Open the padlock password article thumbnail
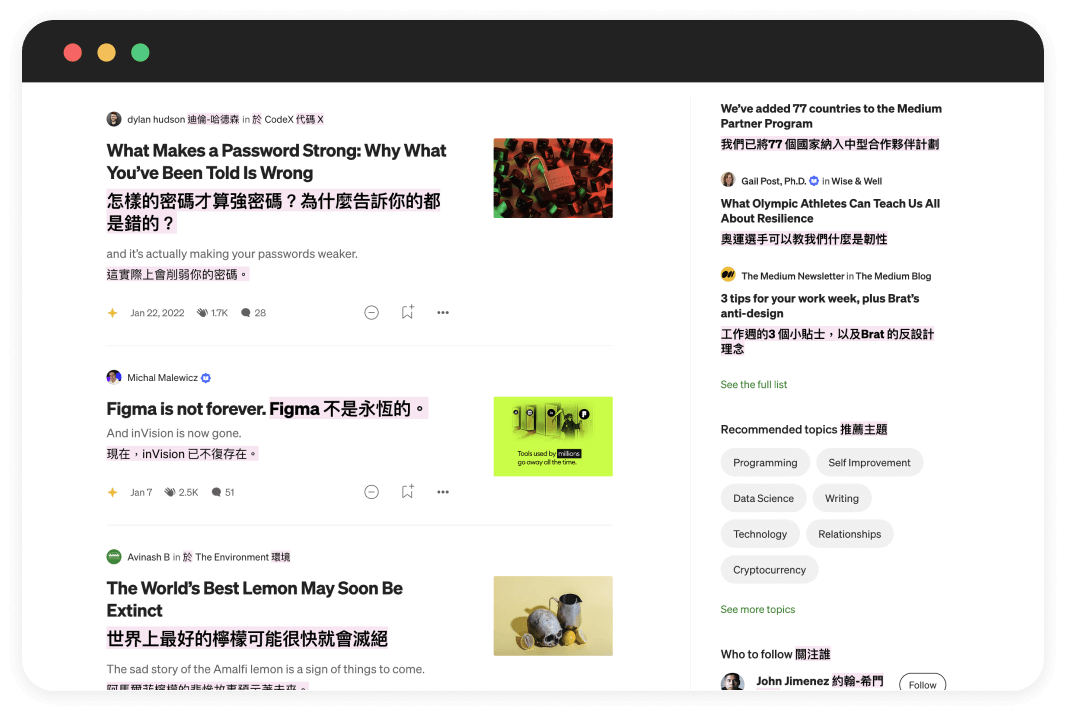 coord(553,178)
